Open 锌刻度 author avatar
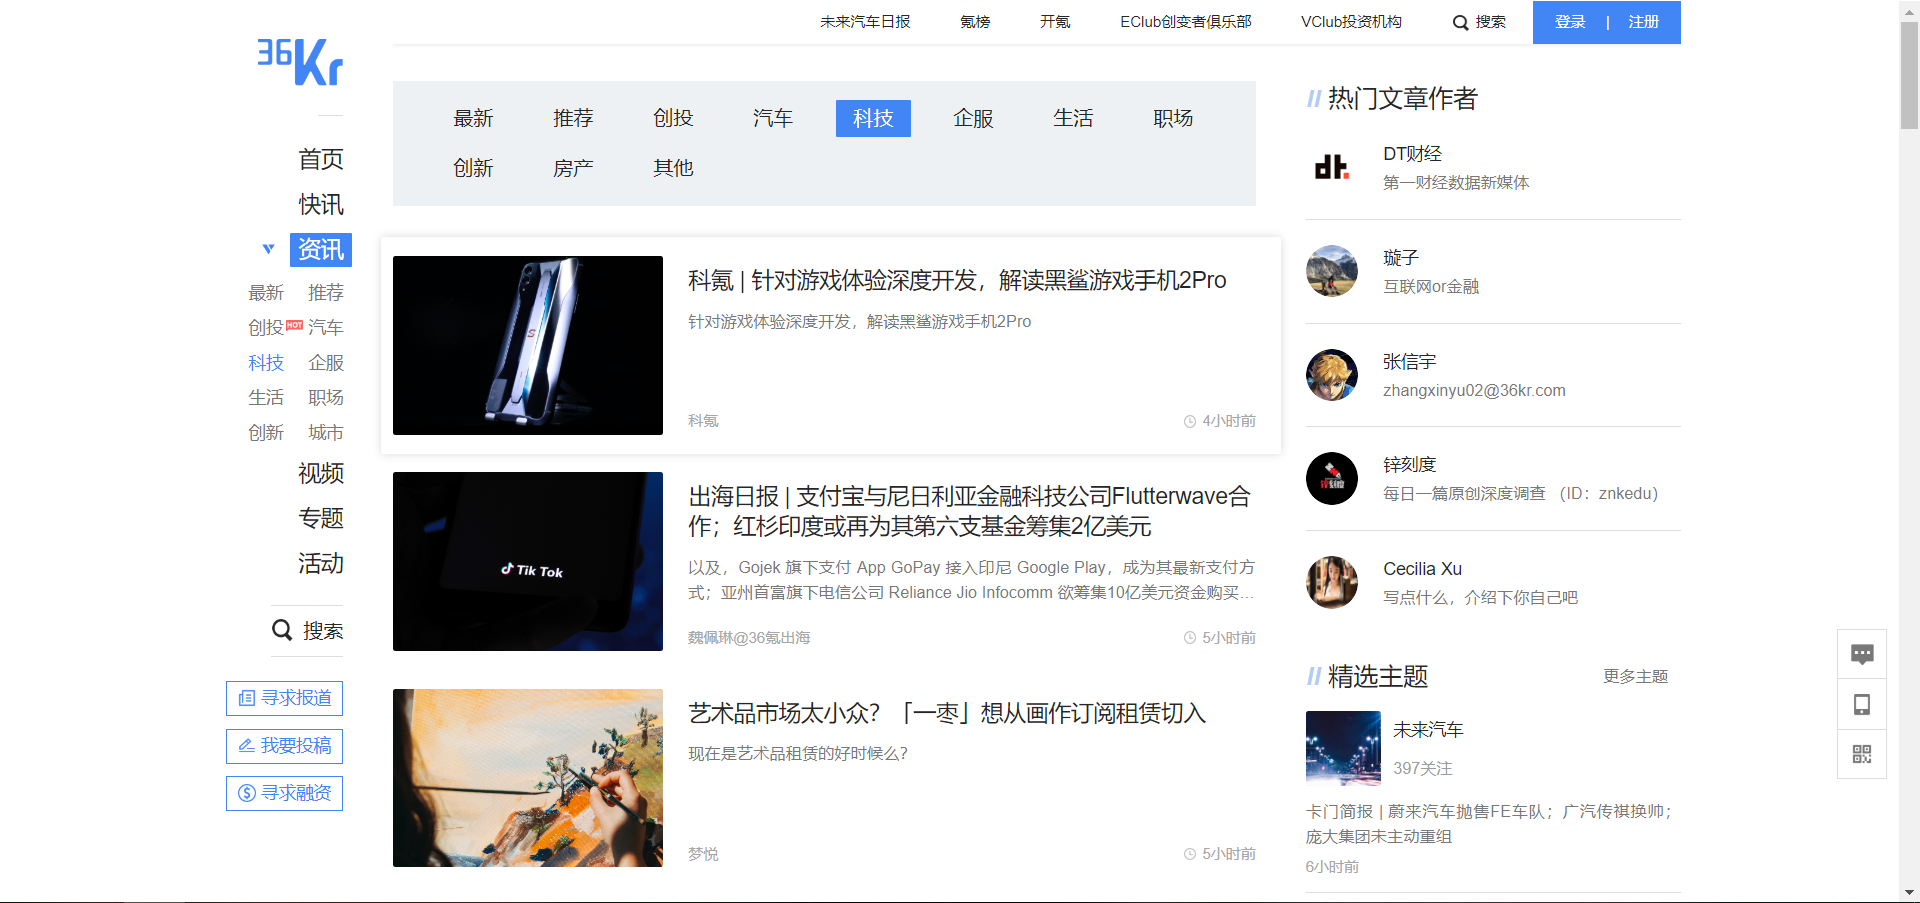The width and height of the screenshot is (1920, 903). 1332,478
